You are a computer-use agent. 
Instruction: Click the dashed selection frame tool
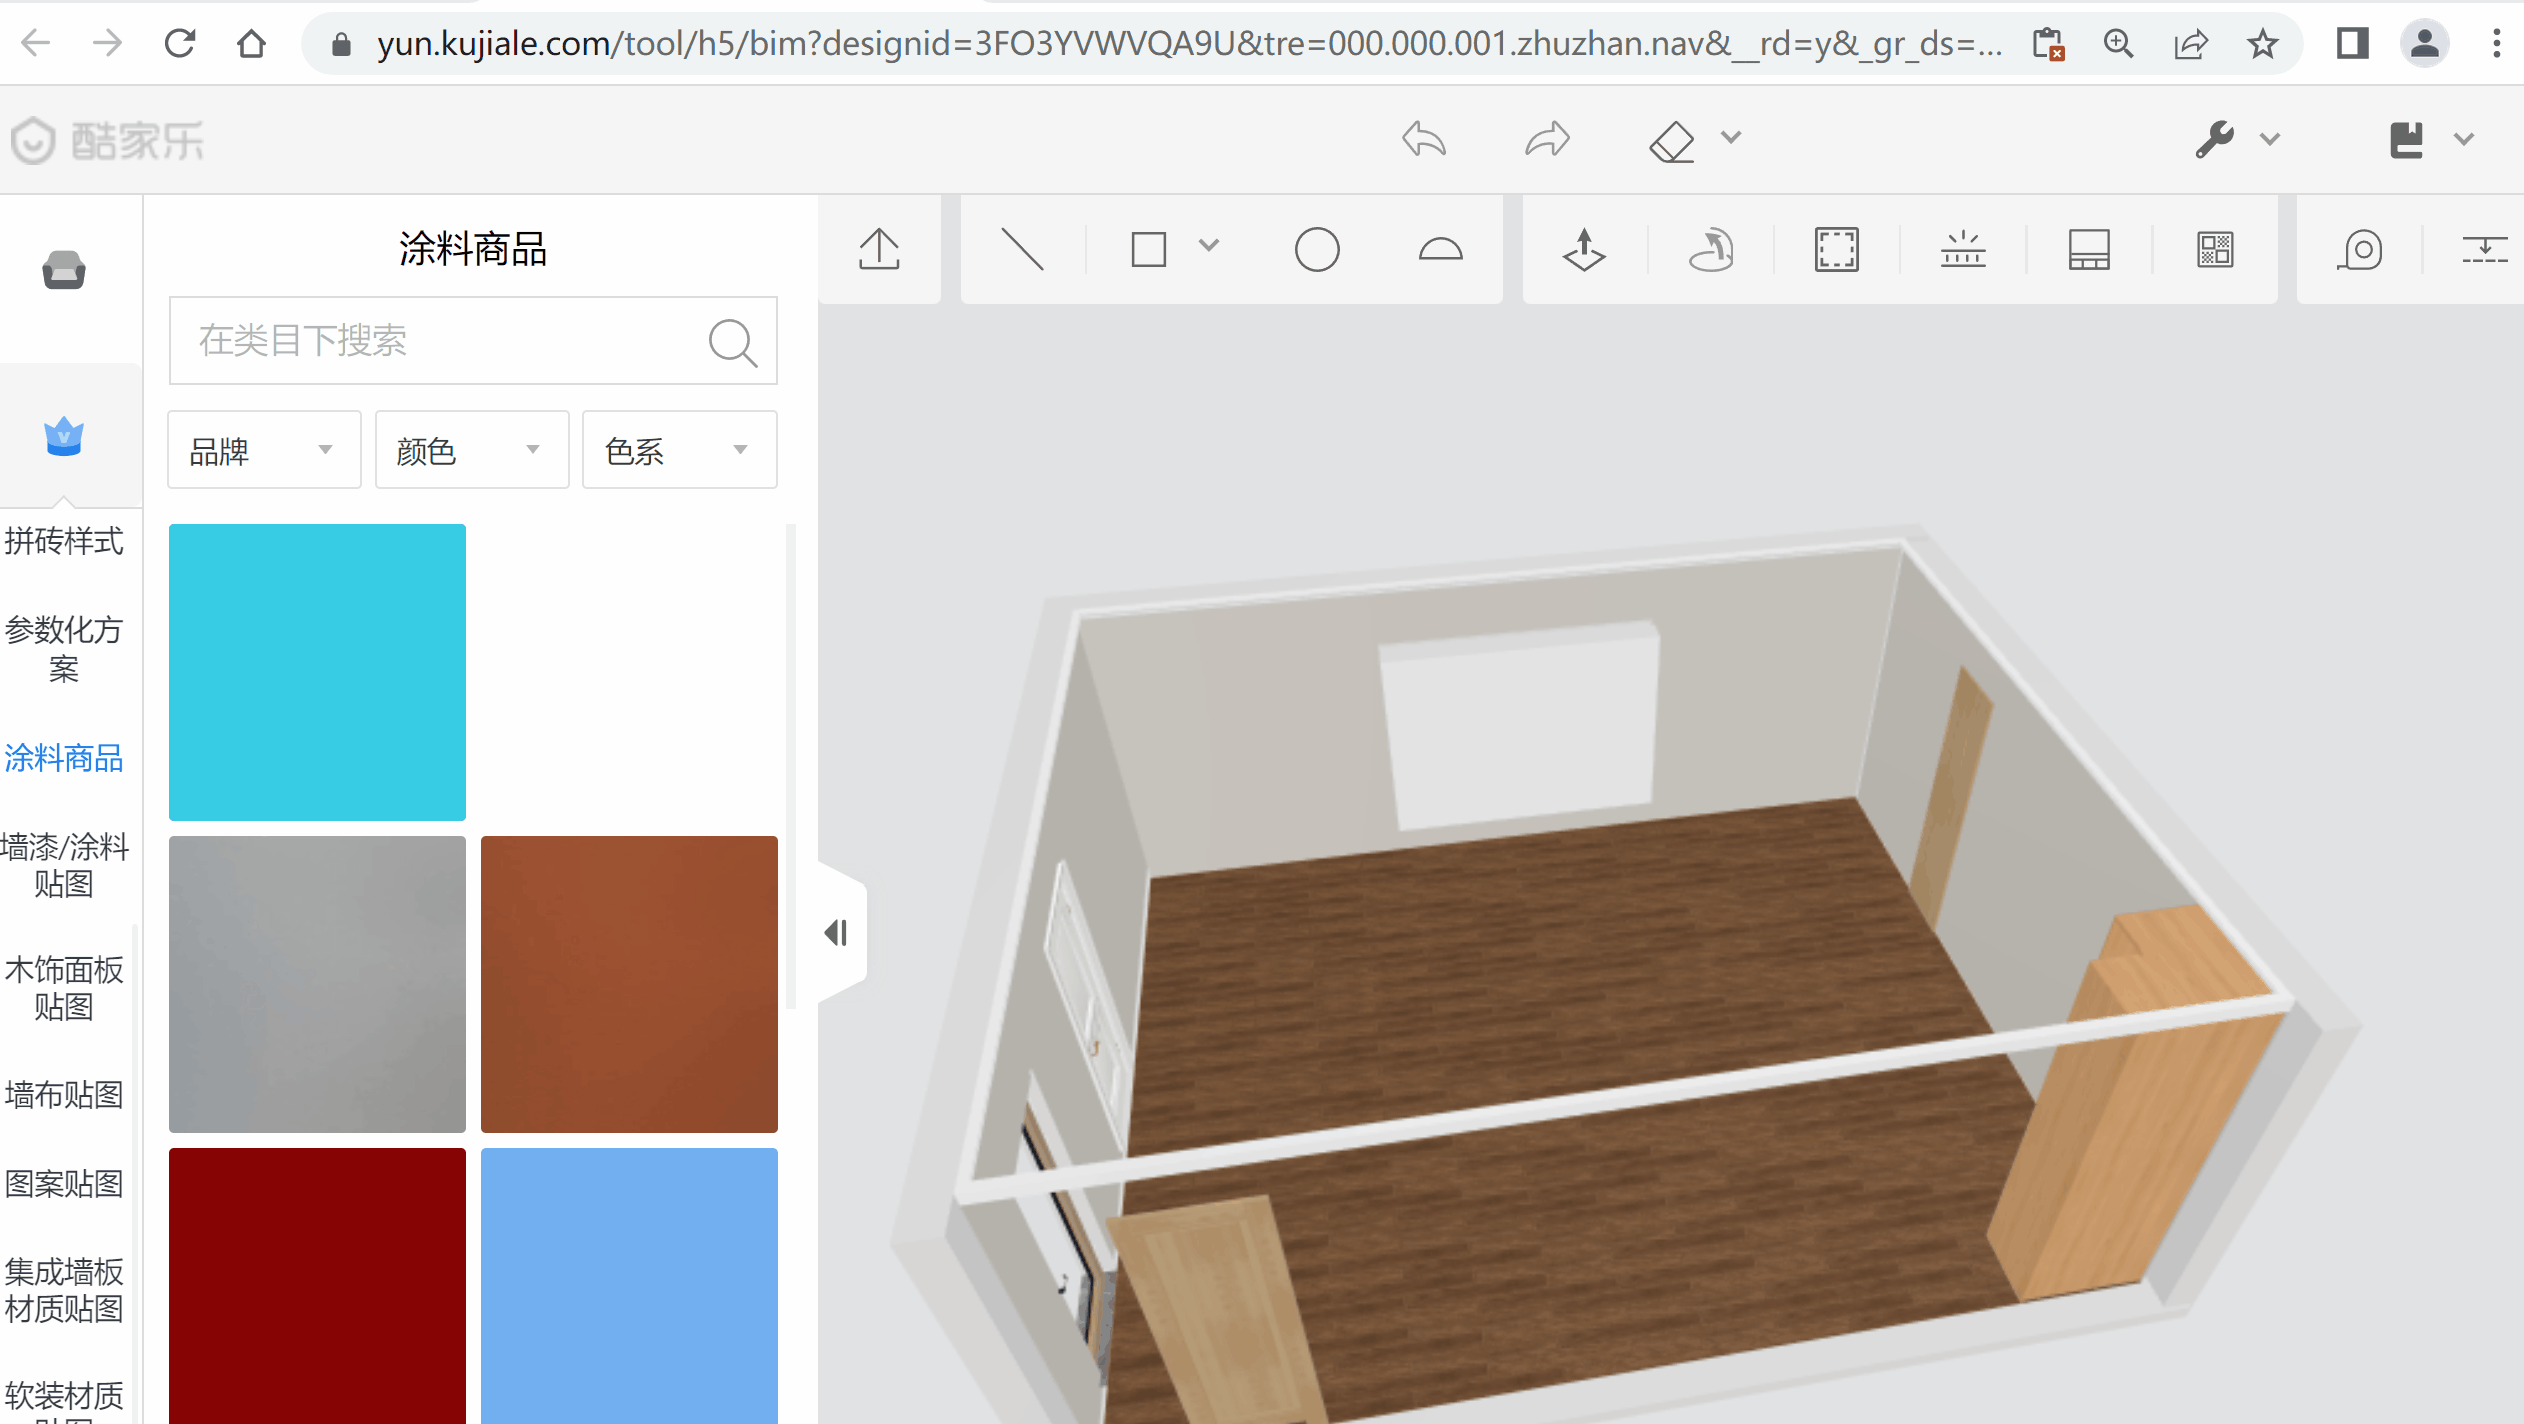pyautogui.click(x=1836, y=250)
